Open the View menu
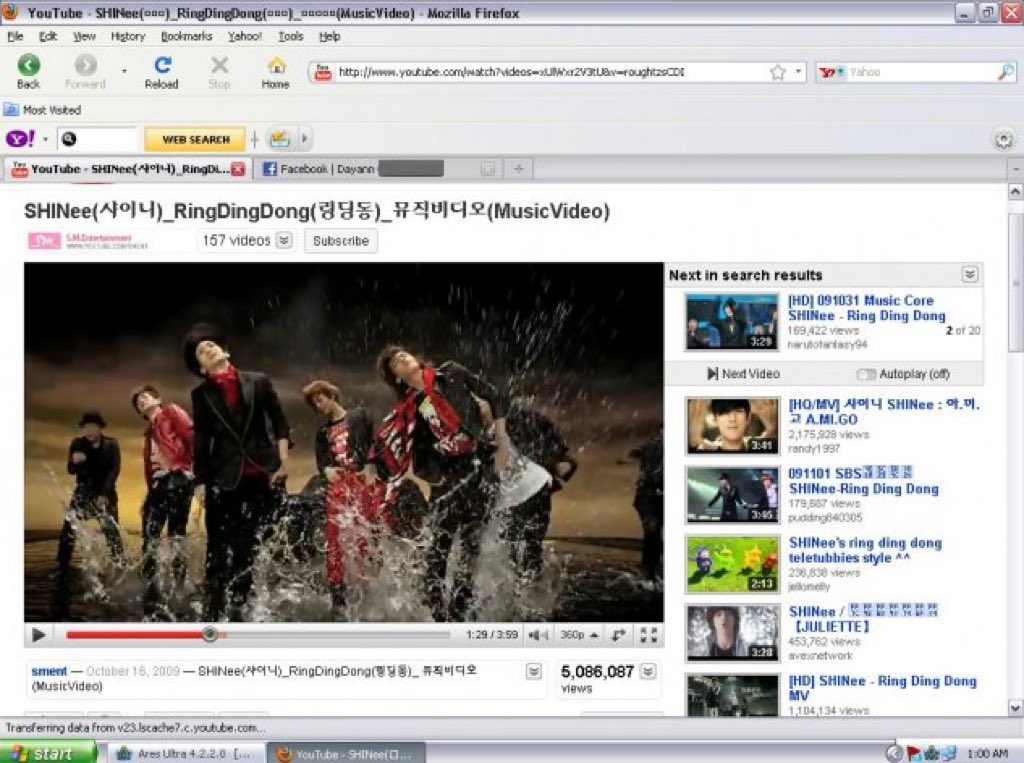The image size is (1024, 763). (84, 37)
